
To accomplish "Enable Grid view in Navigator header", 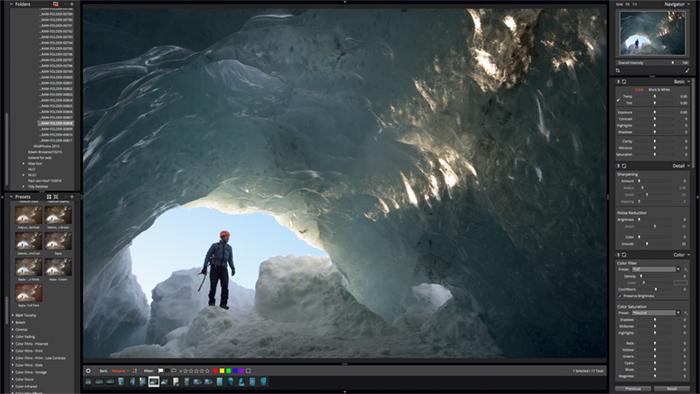I will click(x=619, y=4).
